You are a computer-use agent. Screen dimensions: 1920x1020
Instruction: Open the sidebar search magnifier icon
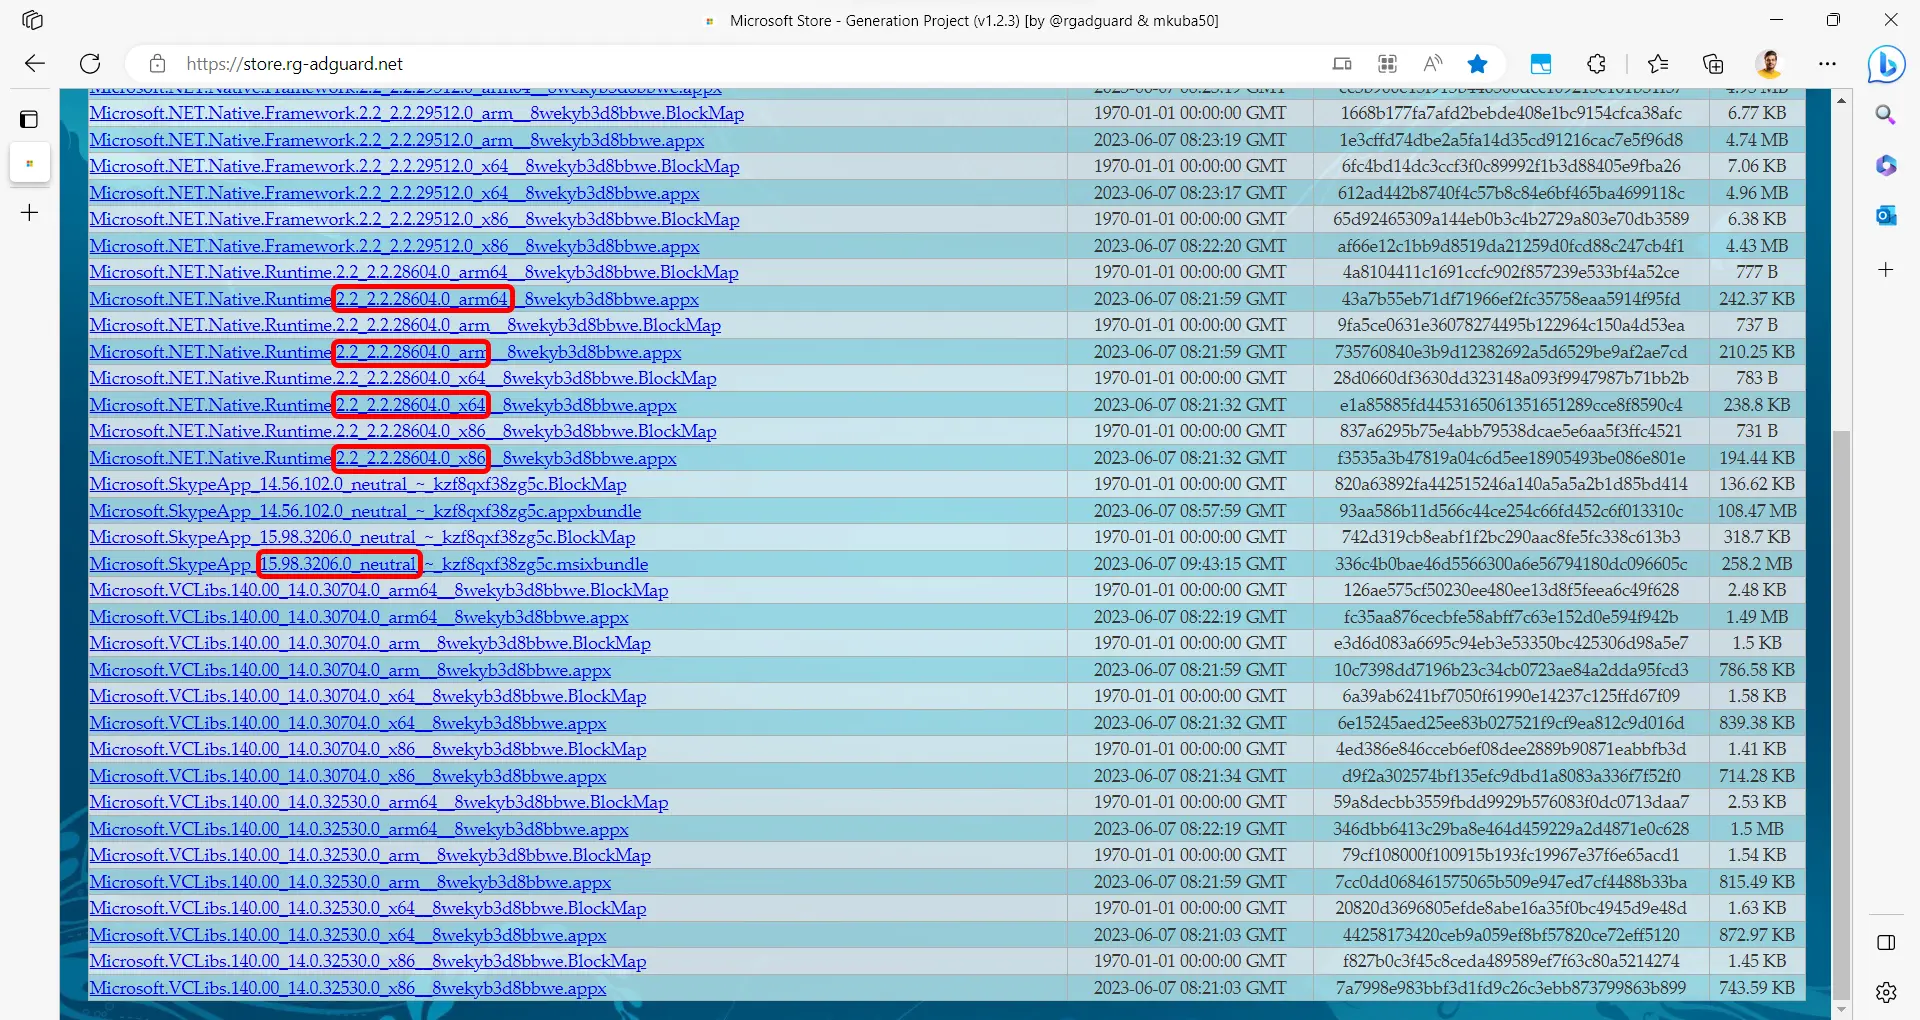click(1886, 115)
